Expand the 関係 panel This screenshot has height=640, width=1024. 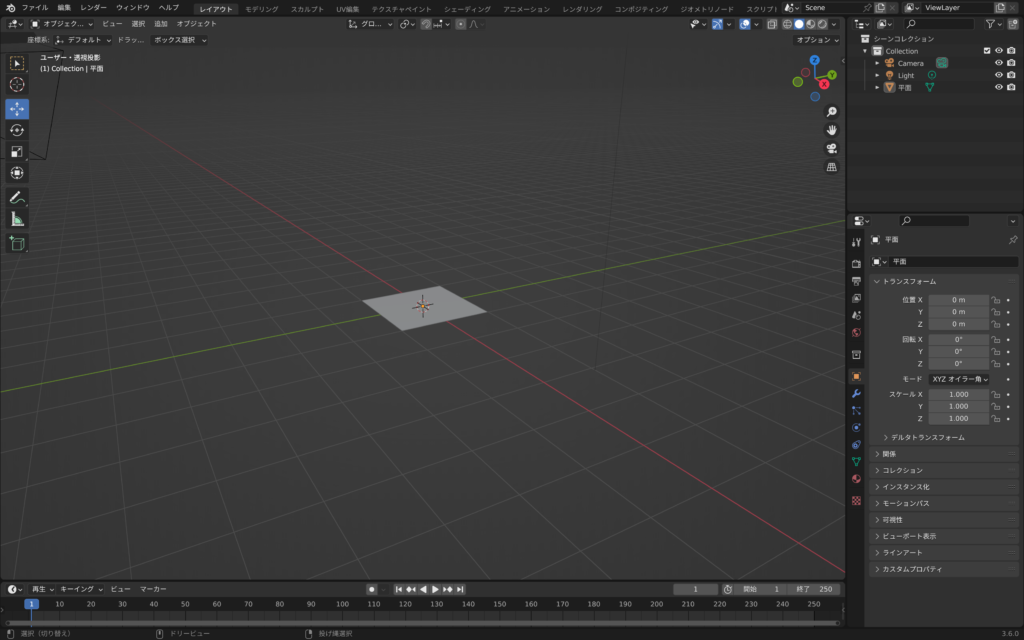tap(944, 454)
